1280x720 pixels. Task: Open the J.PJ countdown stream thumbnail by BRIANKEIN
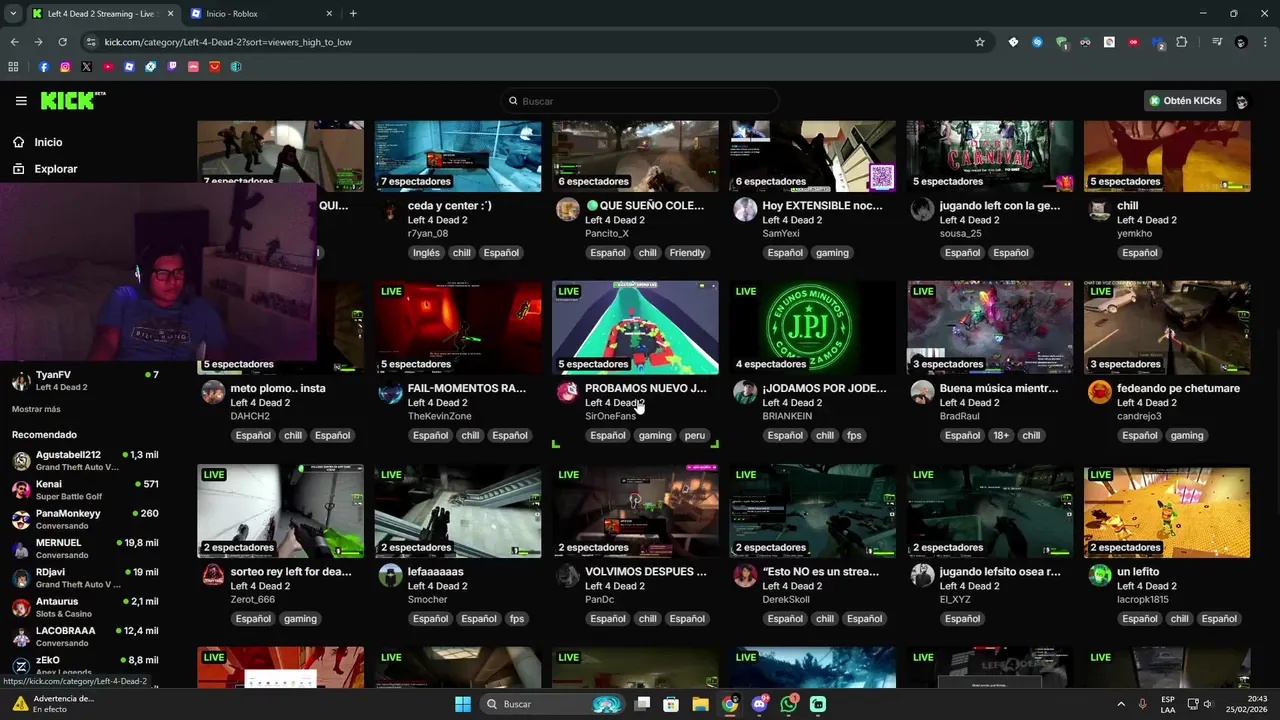coord(813,328)
